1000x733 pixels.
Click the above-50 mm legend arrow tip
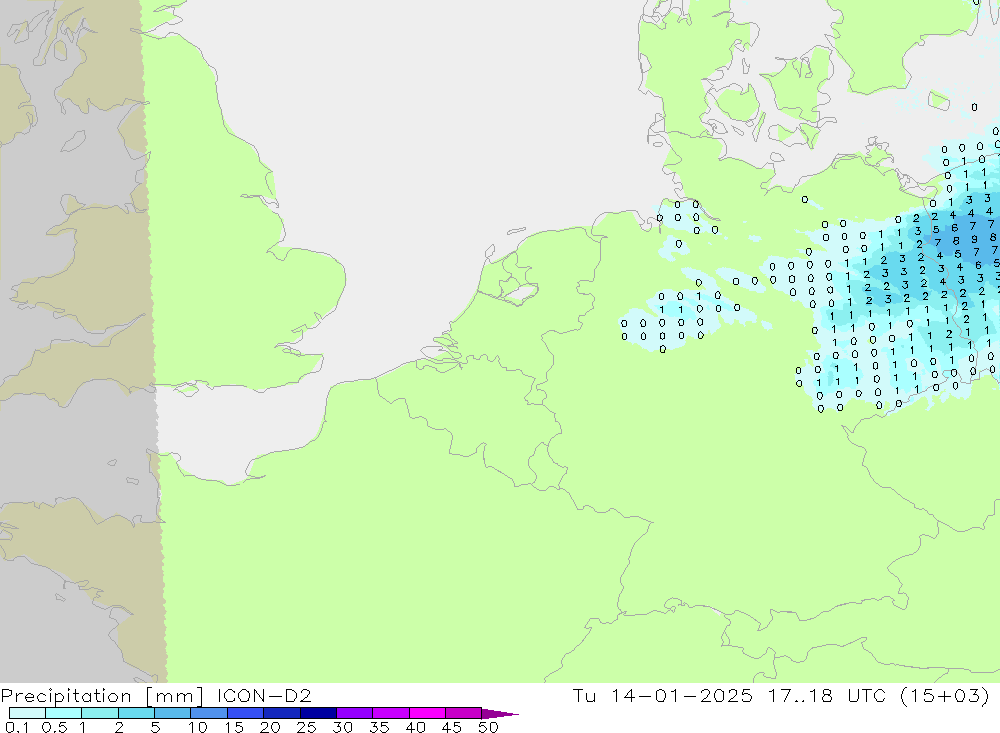[x=500, y=714]
